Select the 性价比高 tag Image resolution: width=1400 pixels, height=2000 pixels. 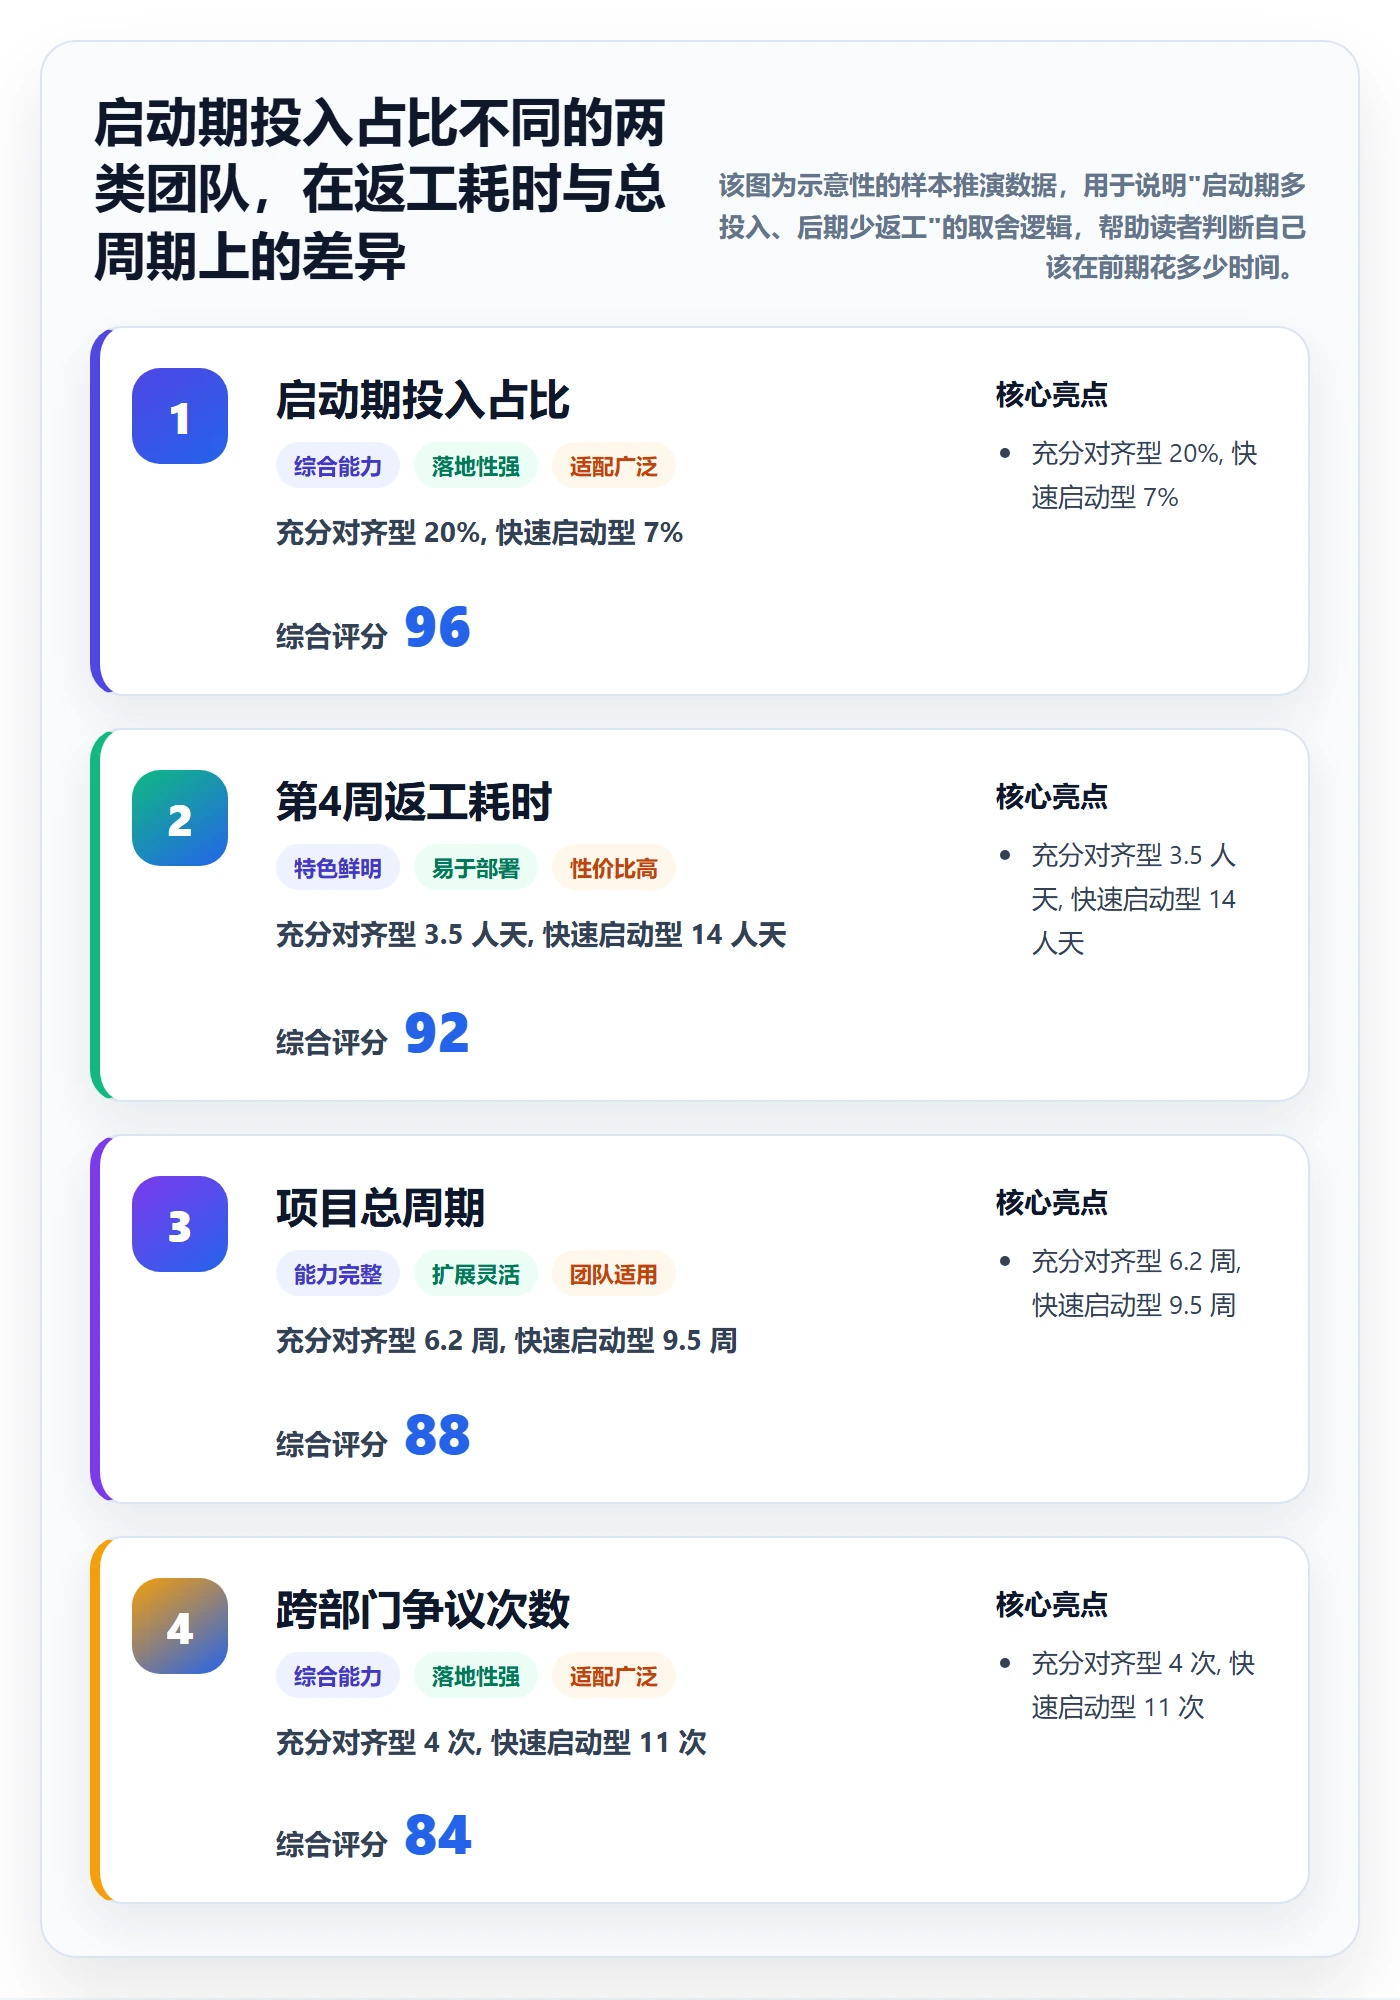(614, 868)
